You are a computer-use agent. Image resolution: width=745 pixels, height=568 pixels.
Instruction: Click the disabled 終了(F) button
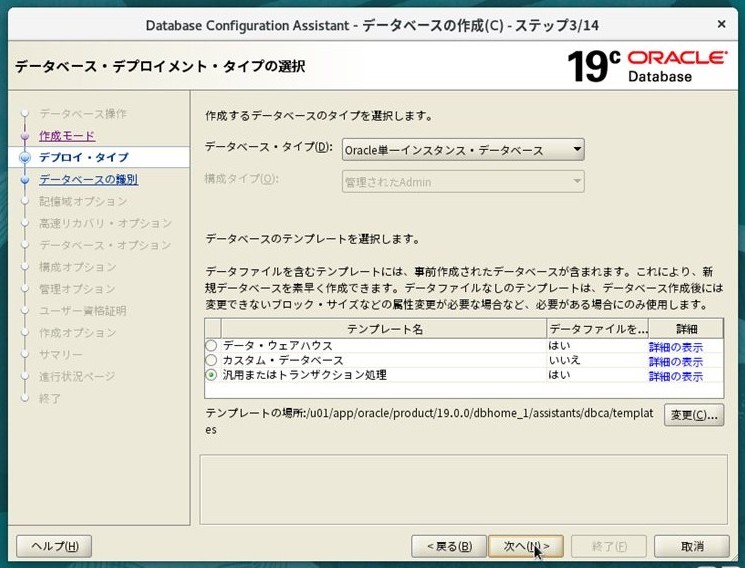[609, 546]
